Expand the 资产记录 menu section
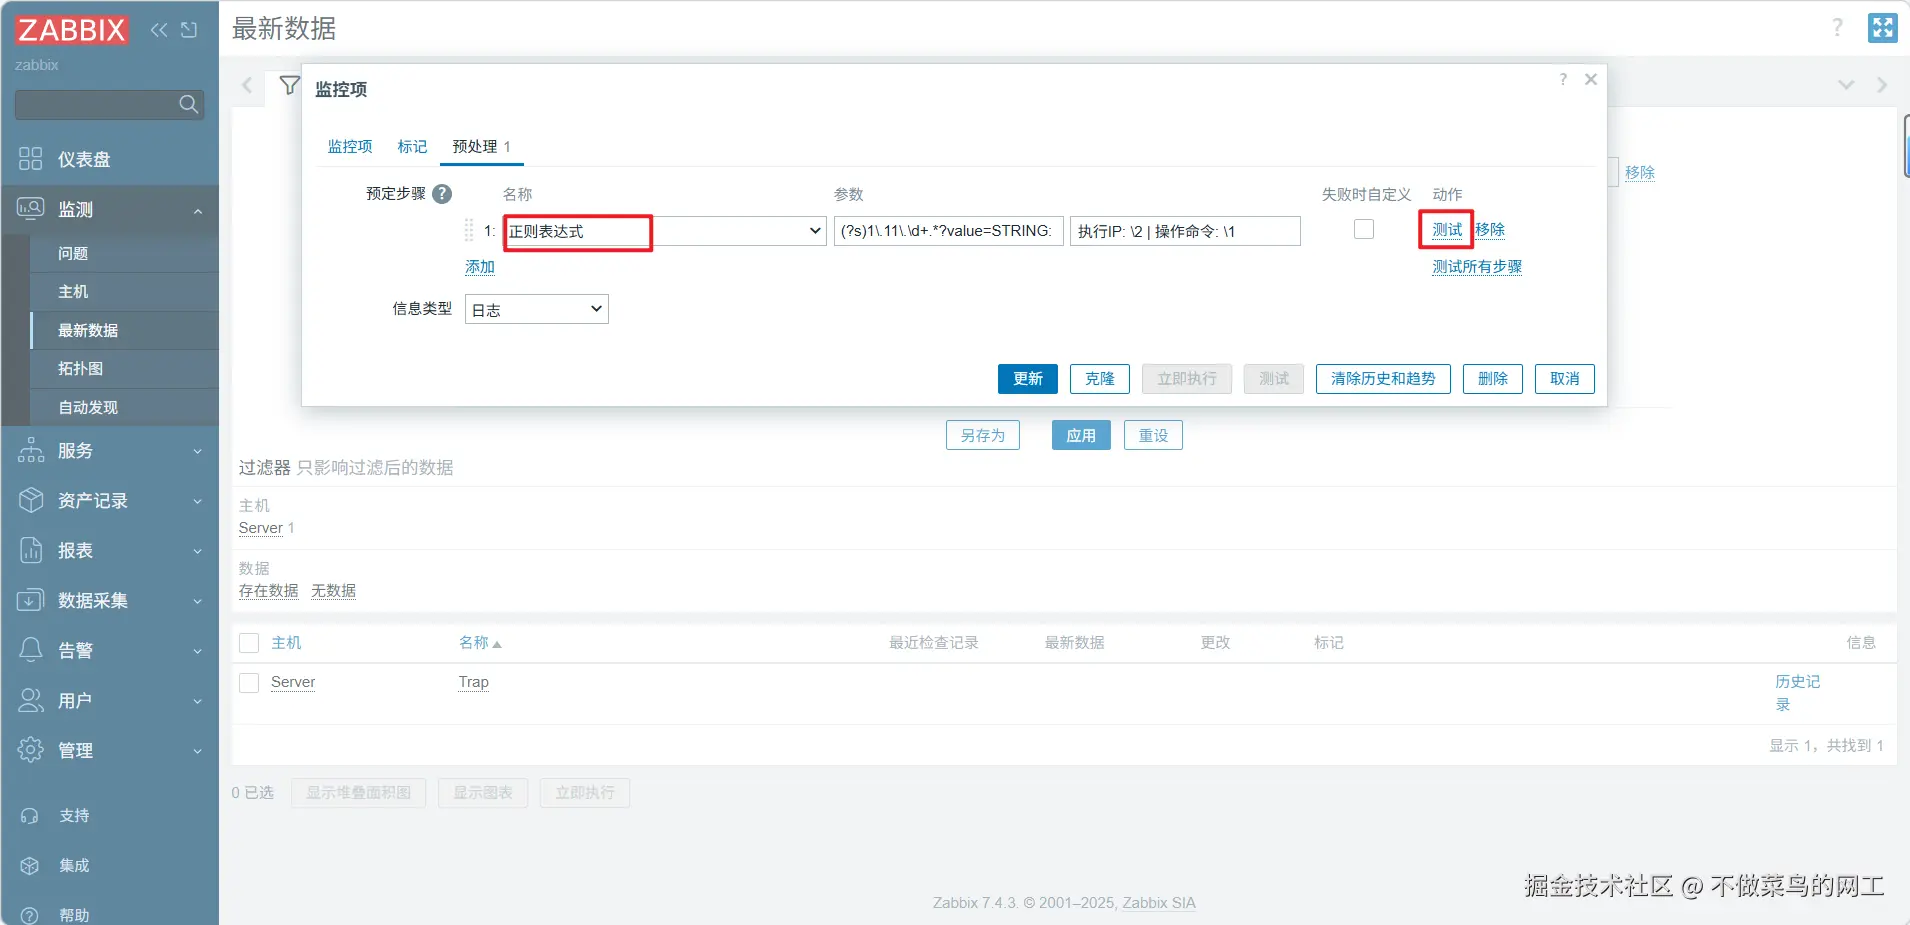The height and width of the screenshot is (925, 1910). pyautogui.click(x=198, y=501)
